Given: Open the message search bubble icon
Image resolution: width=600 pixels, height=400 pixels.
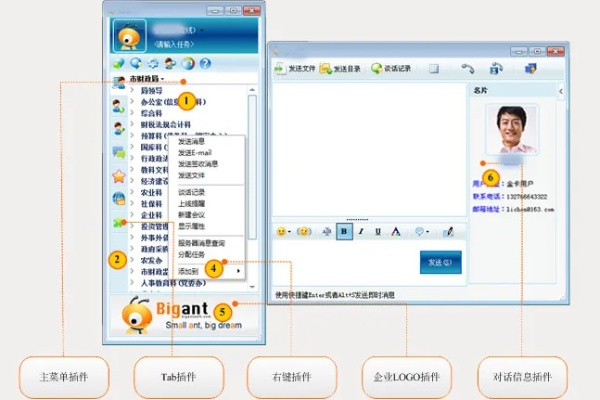Looking at the screenshot, I should [136, 63].
